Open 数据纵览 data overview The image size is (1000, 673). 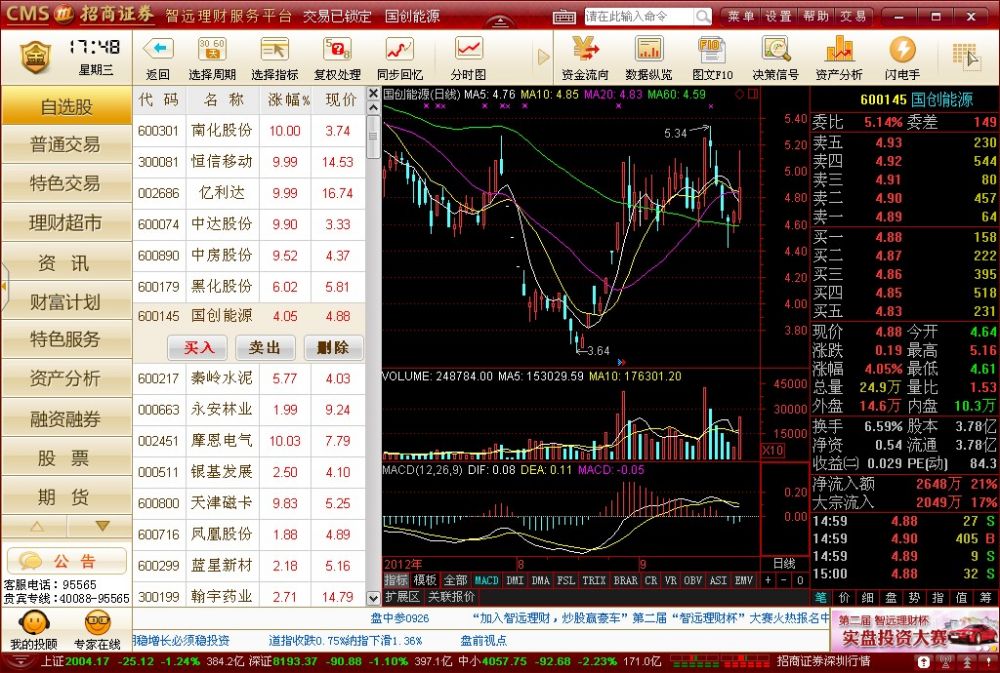[649, 58]
